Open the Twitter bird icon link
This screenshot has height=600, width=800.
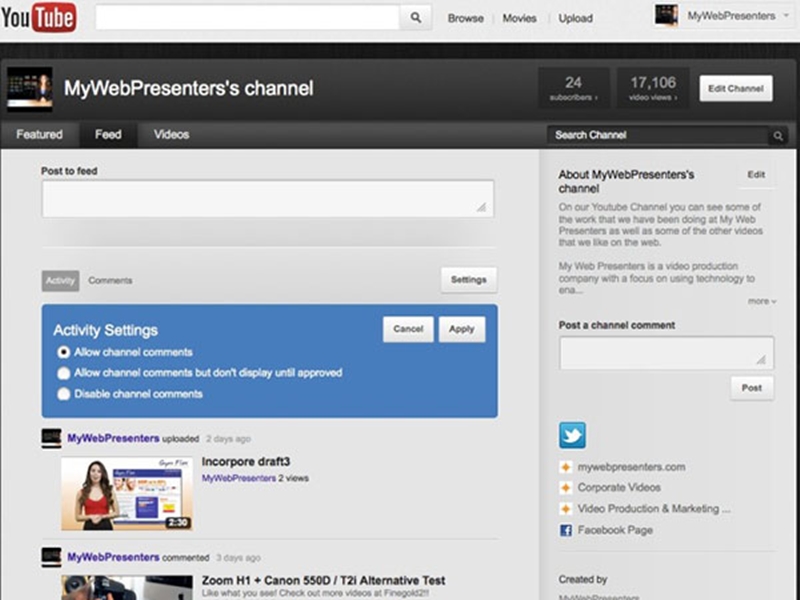[x=572, y=435]
